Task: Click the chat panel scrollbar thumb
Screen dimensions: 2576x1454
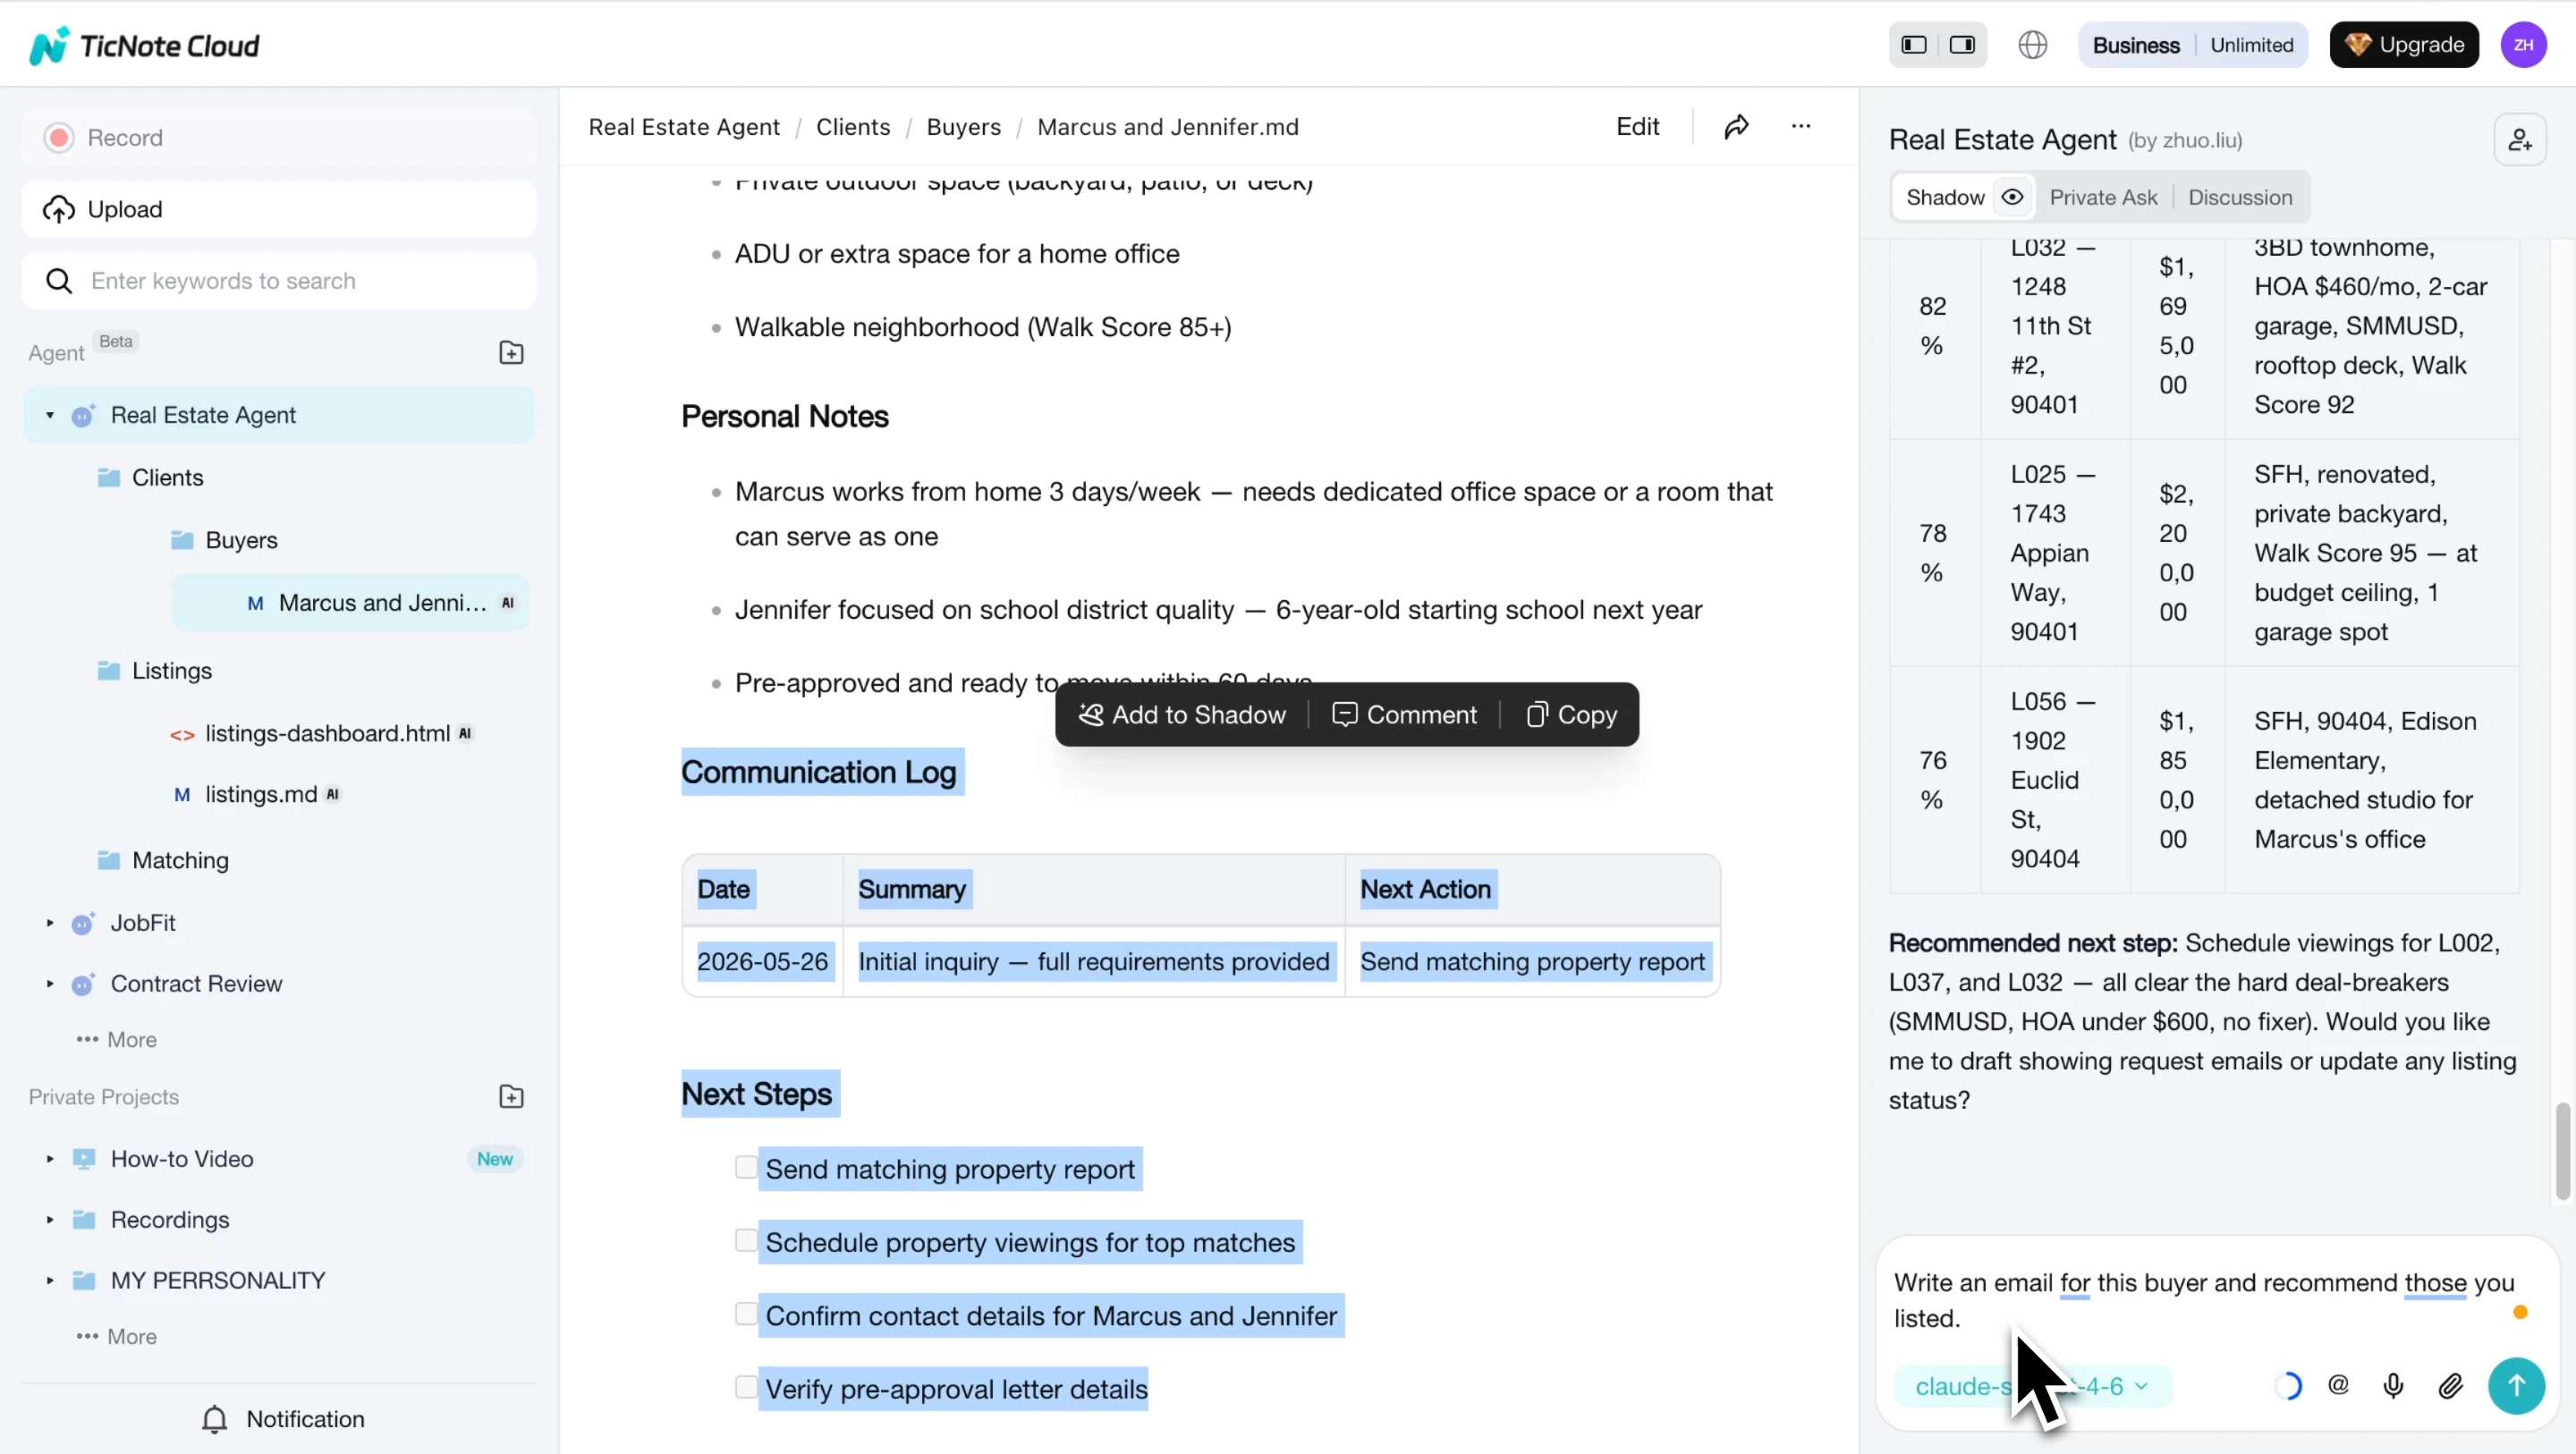Action: [2563, 1150]
